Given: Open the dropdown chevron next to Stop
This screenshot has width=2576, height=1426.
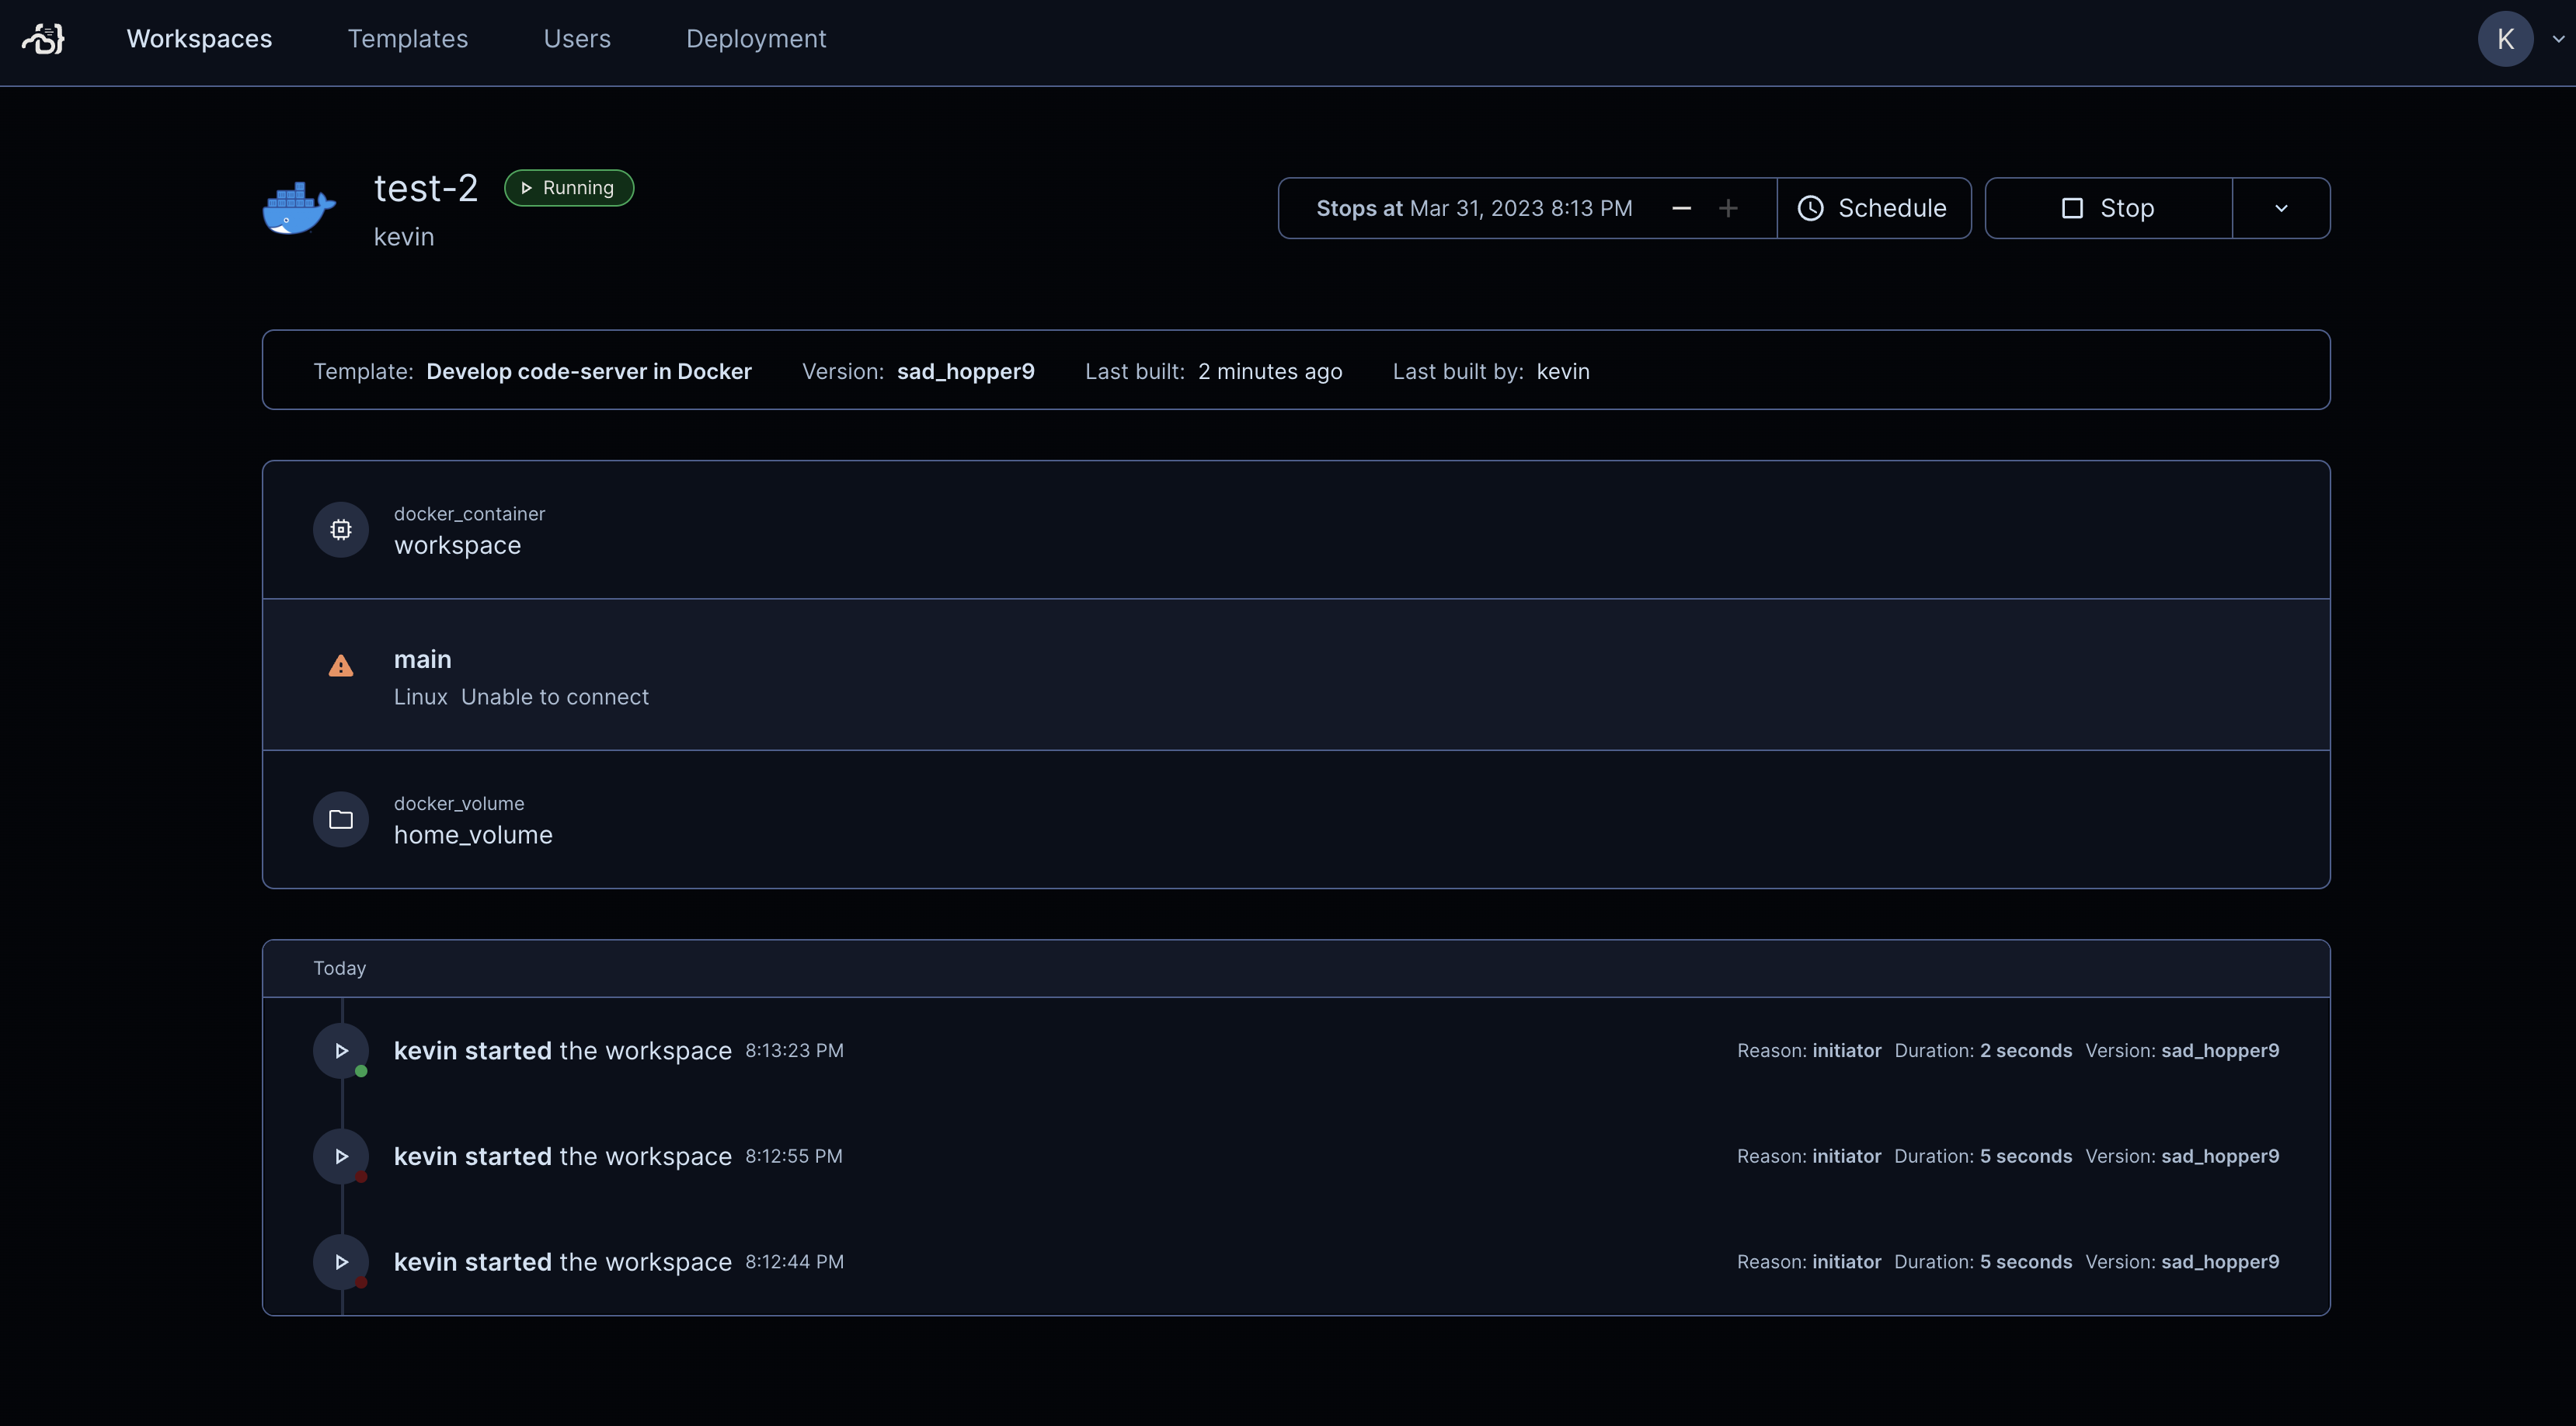Looking at the screenshot, I should tap(2280, 208).
